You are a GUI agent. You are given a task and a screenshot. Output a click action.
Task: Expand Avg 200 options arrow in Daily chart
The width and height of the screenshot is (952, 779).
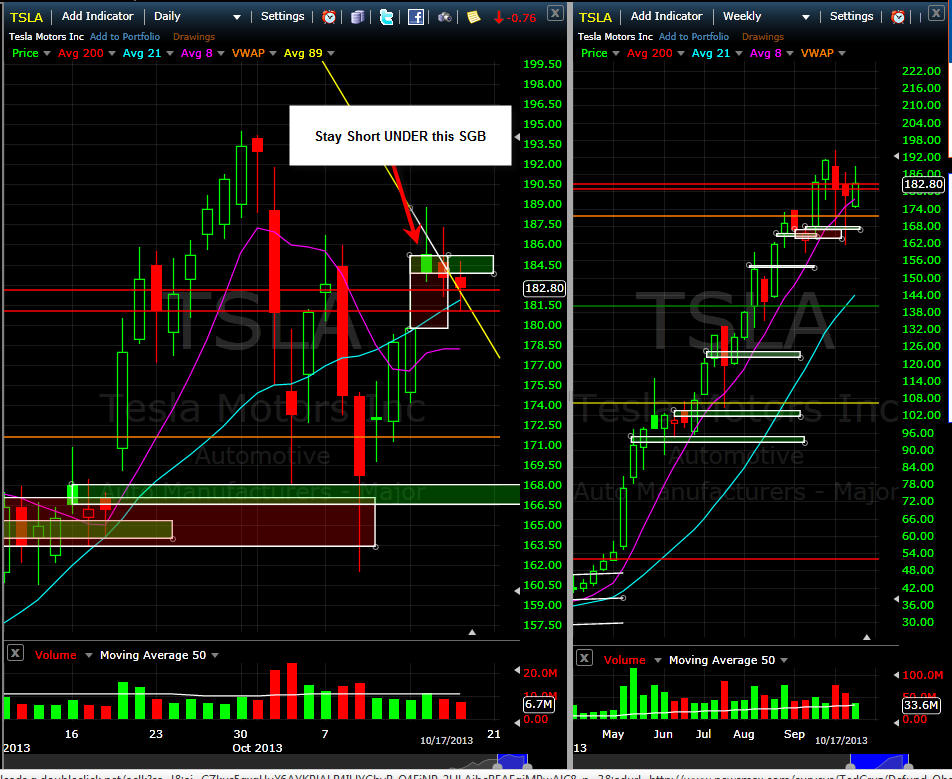pos(112,53)
